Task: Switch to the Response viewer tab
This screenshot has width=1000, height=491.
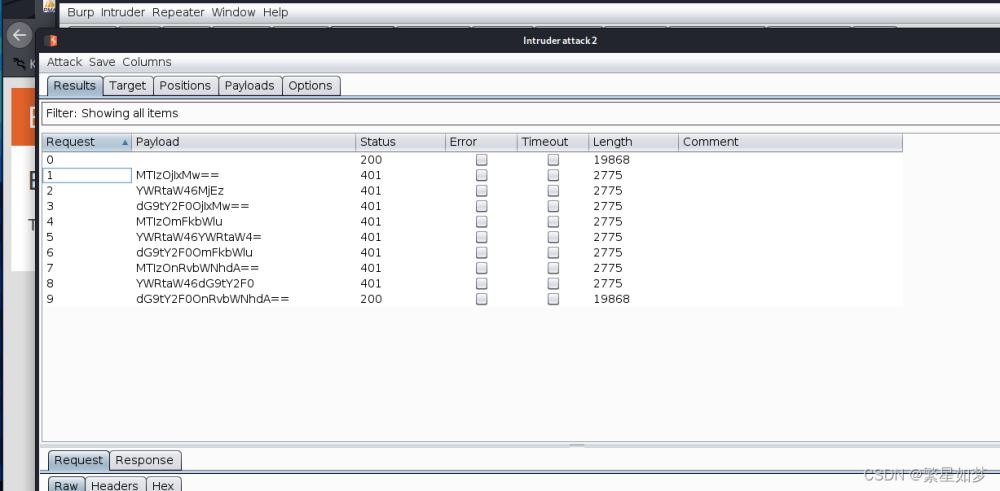Action: point(144,460)
